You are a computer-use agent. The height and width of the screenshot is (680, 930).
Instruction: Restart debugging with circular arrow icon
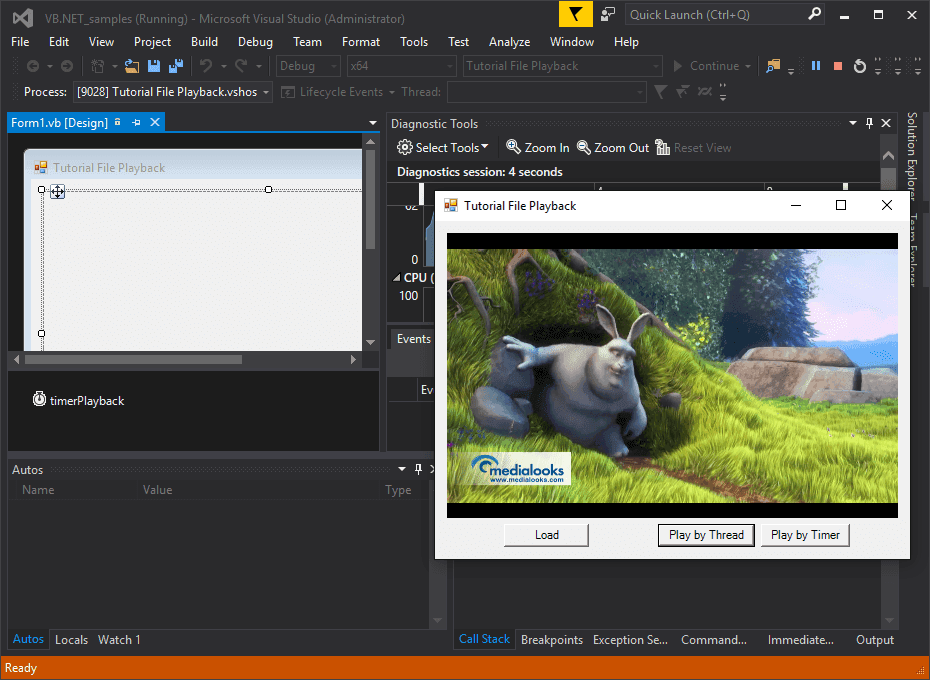tap(859, 66)
